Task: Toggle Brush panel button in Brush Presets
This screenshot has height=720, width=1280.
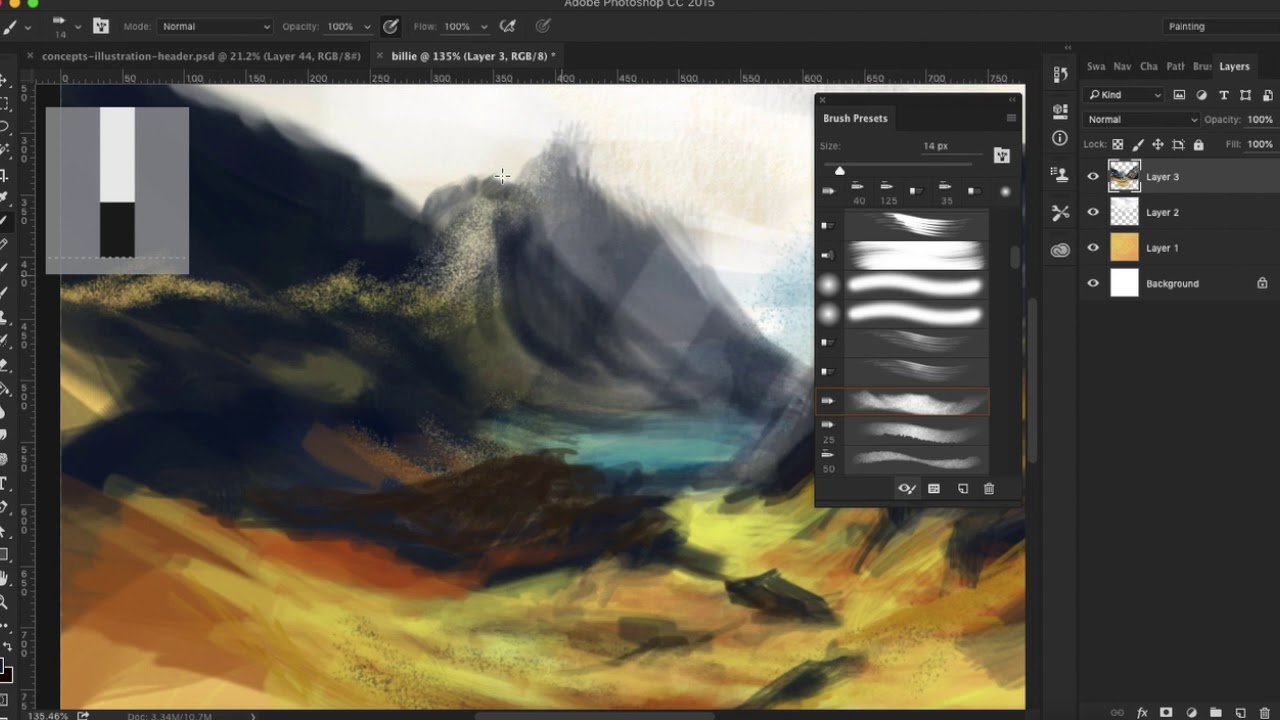Action: (x=1001, y=155)
